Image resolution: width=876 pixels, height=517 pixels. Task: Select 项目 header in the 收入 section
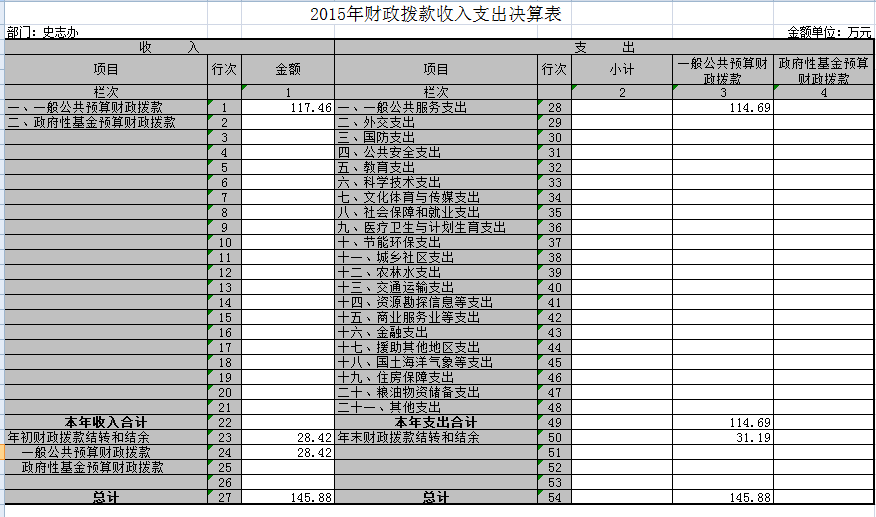coord(106,69)
